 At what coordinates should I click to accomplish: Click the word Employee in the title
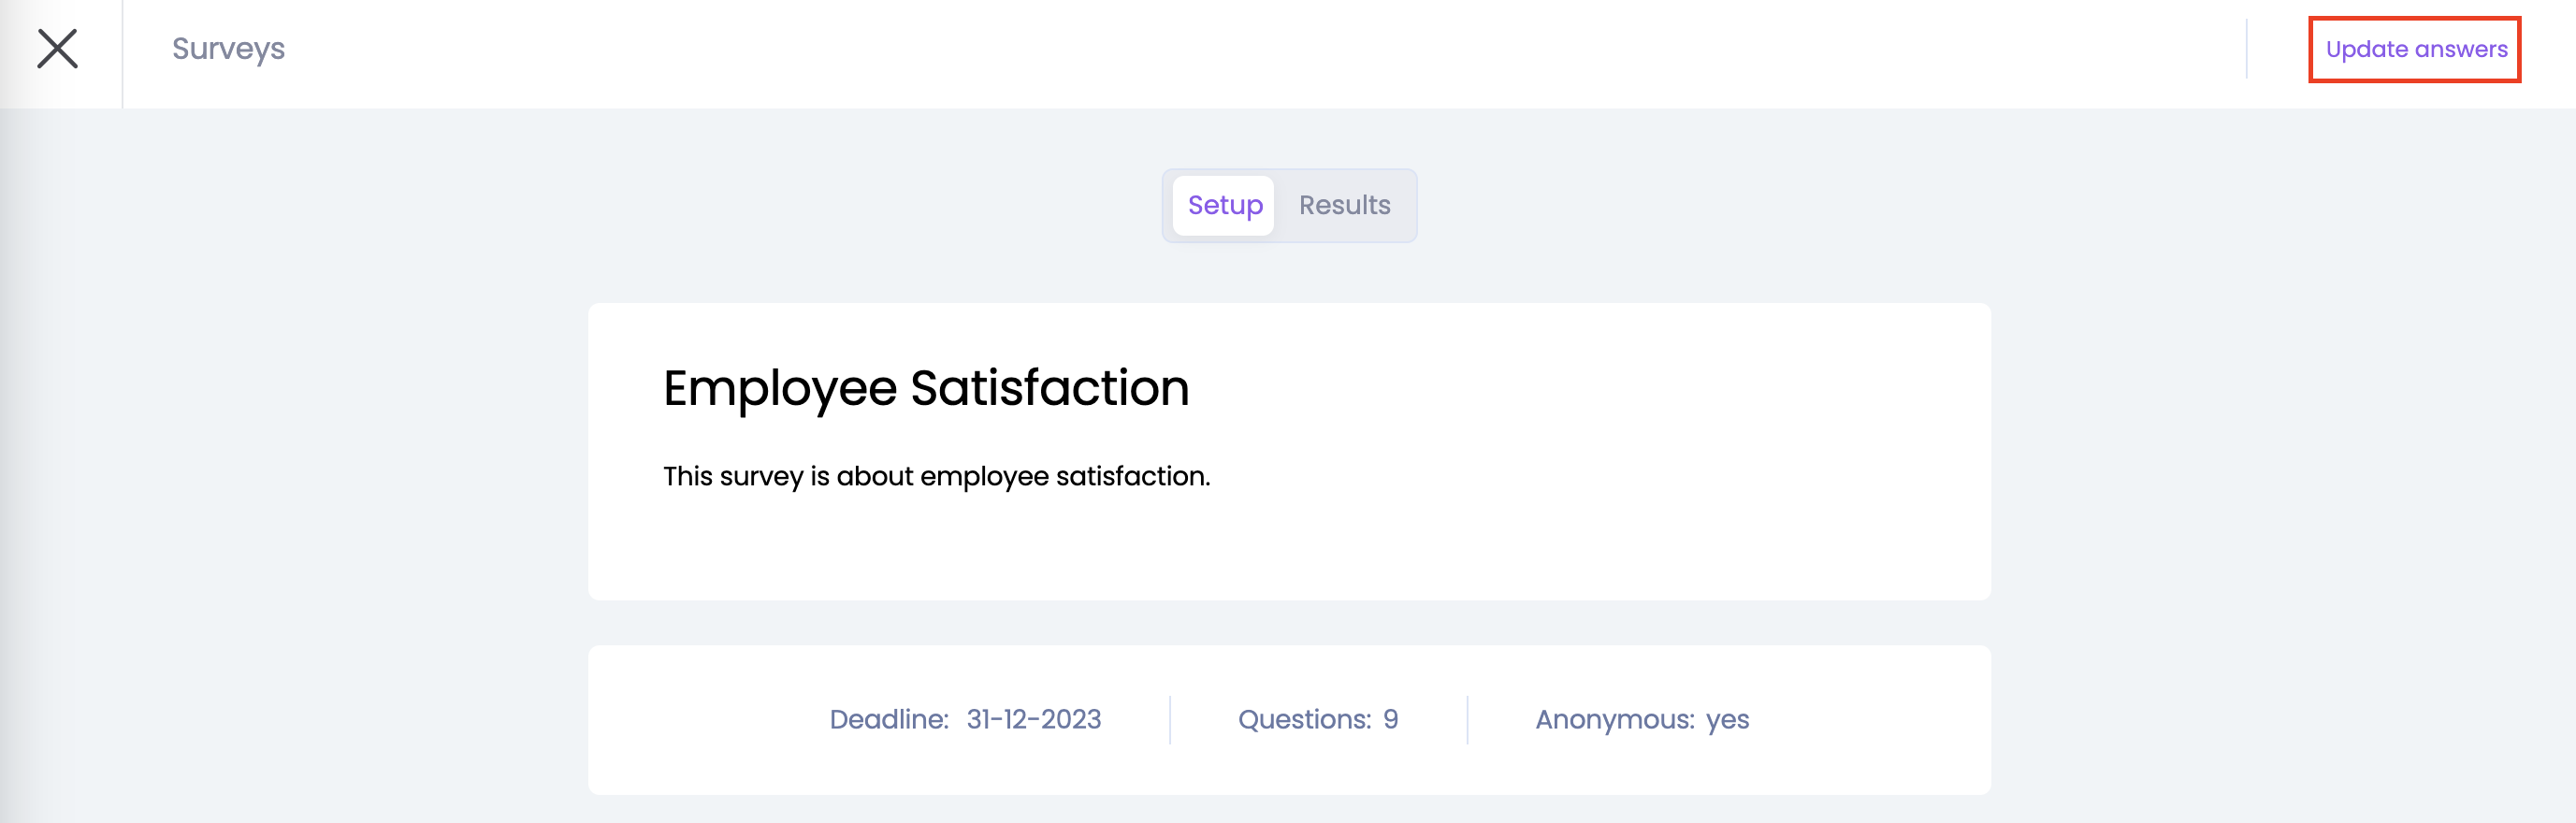pos(780,388)
